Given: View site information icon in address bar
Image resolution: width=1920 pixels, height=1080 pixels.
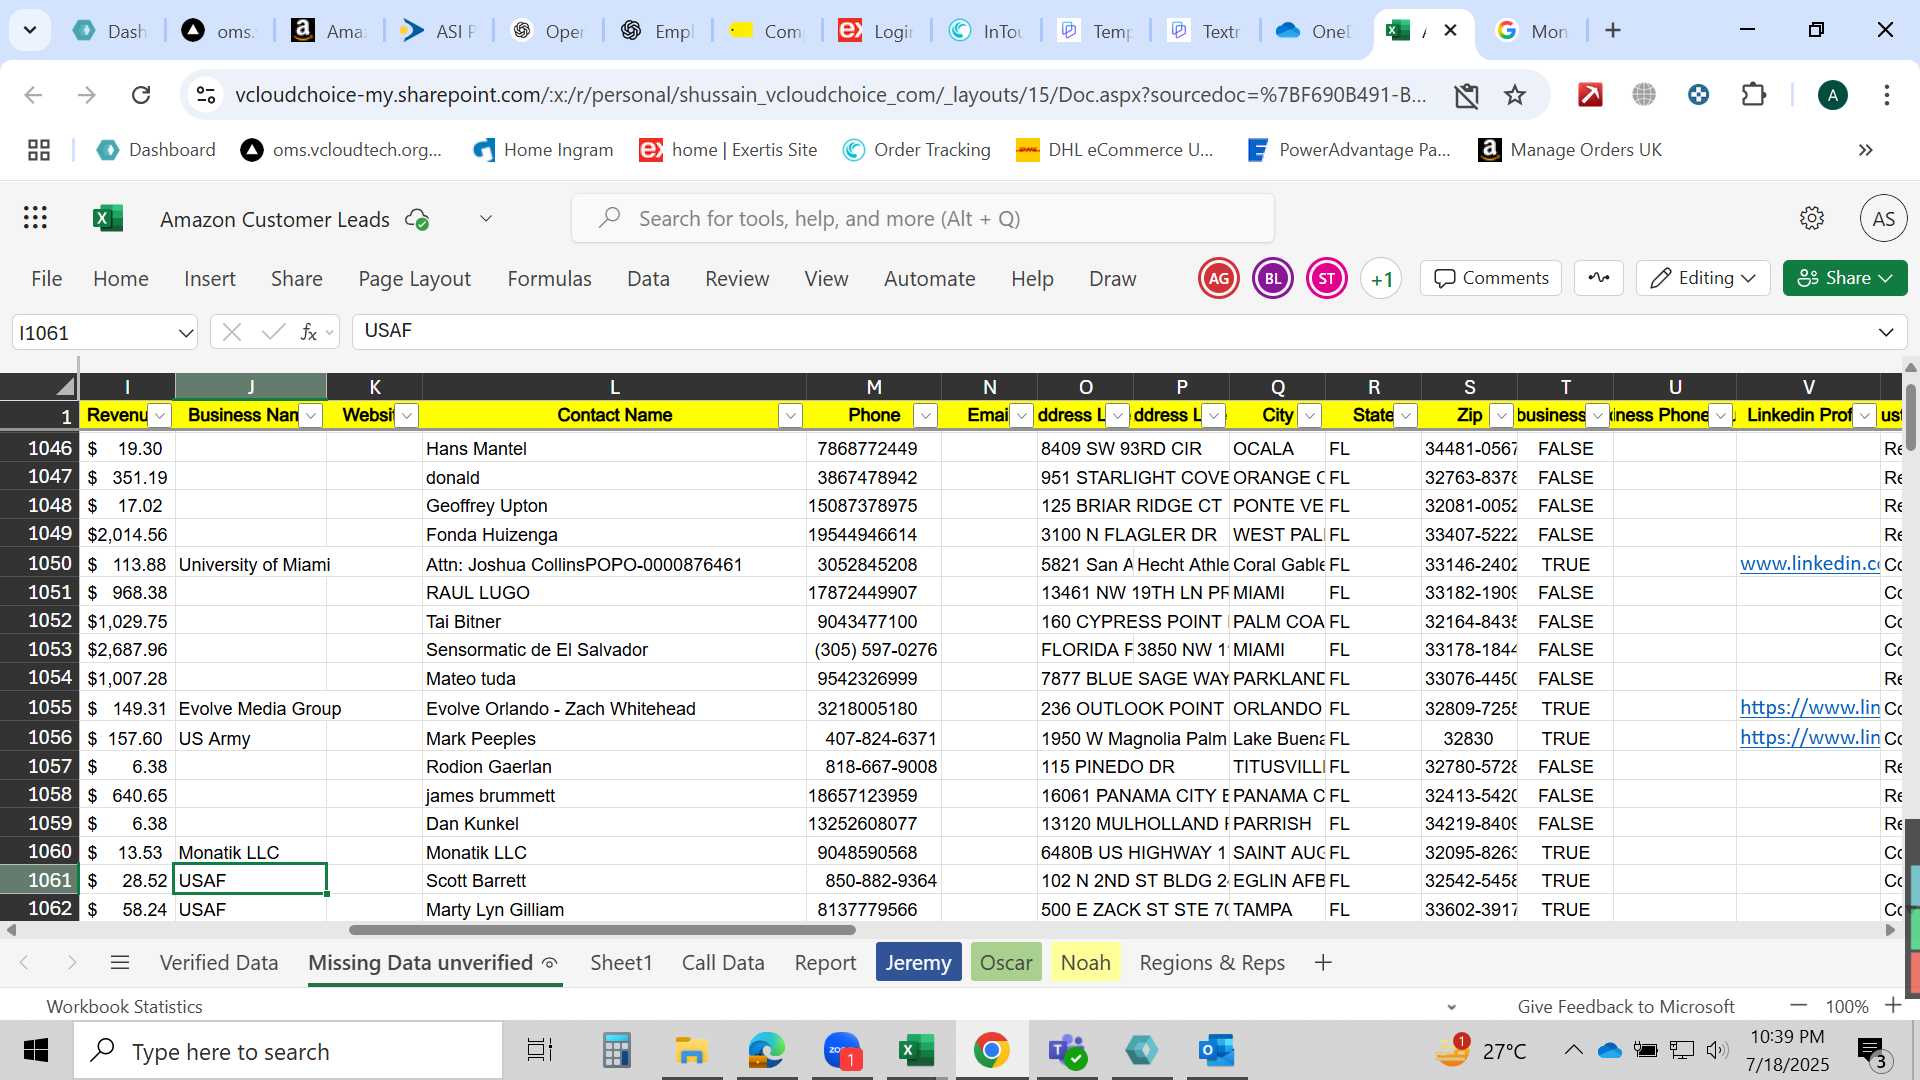Looking at the screenshot, I should 206,95.
